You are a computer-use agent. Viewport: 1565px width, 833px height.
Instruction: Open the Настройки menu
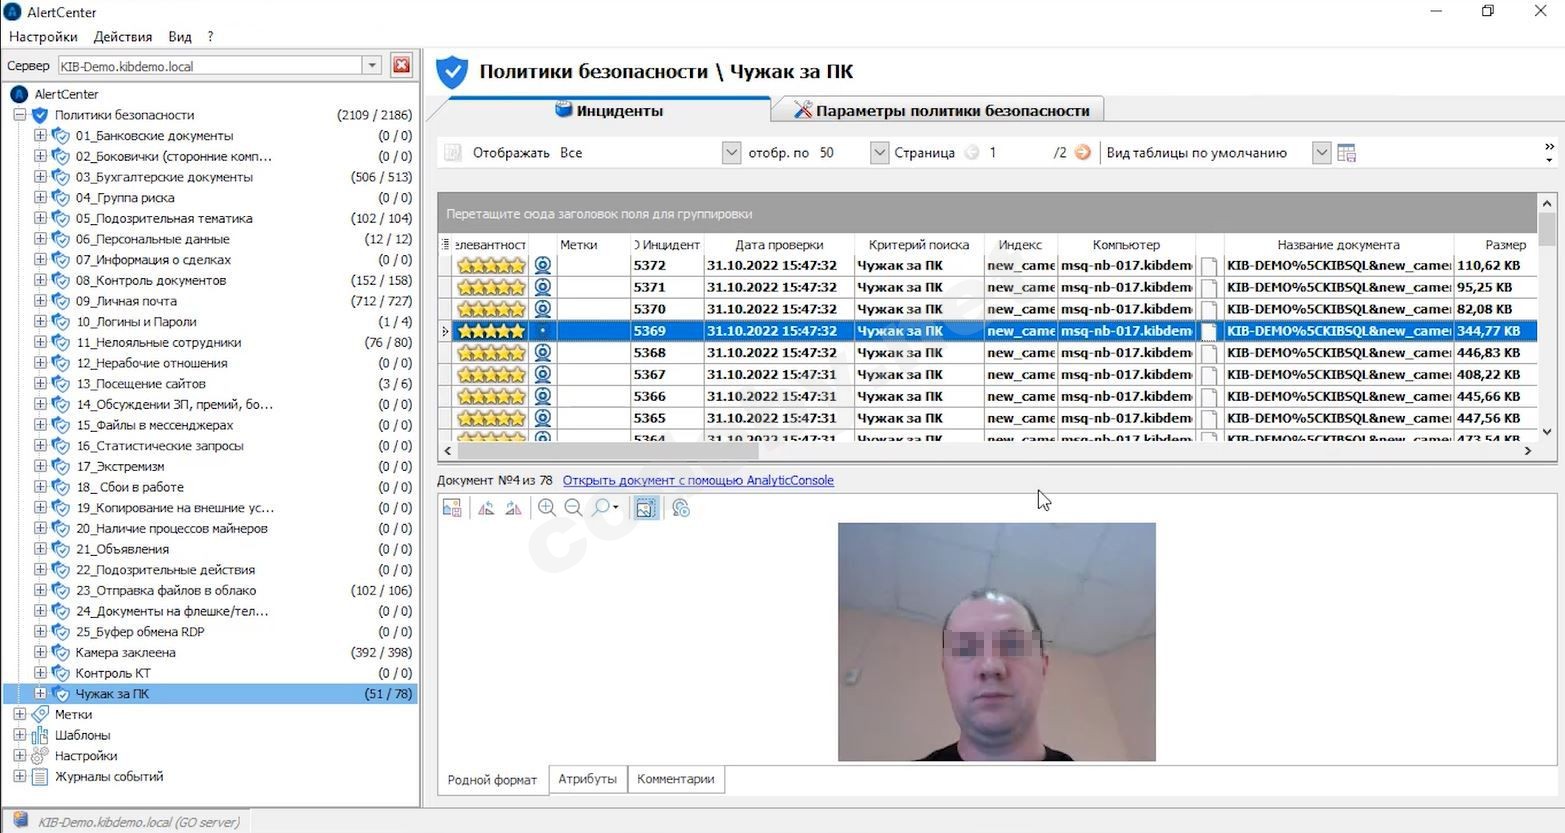[43, 36]
